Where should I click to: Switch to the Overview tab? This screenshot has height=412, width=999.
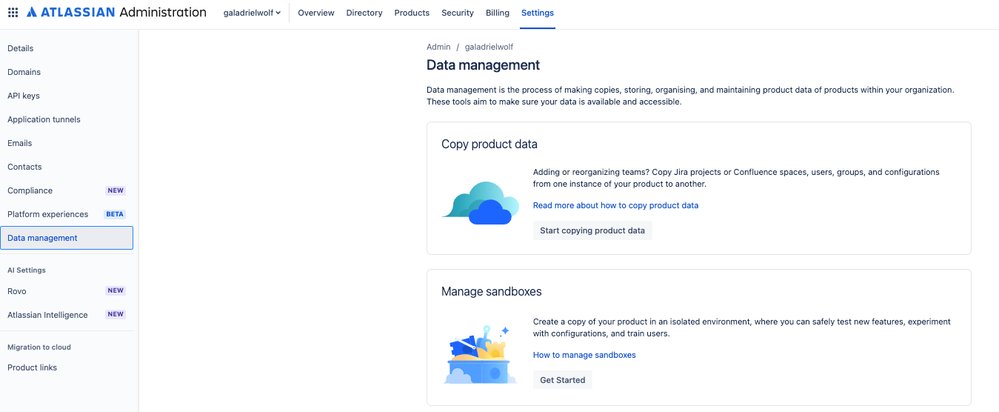click(316, 13)
